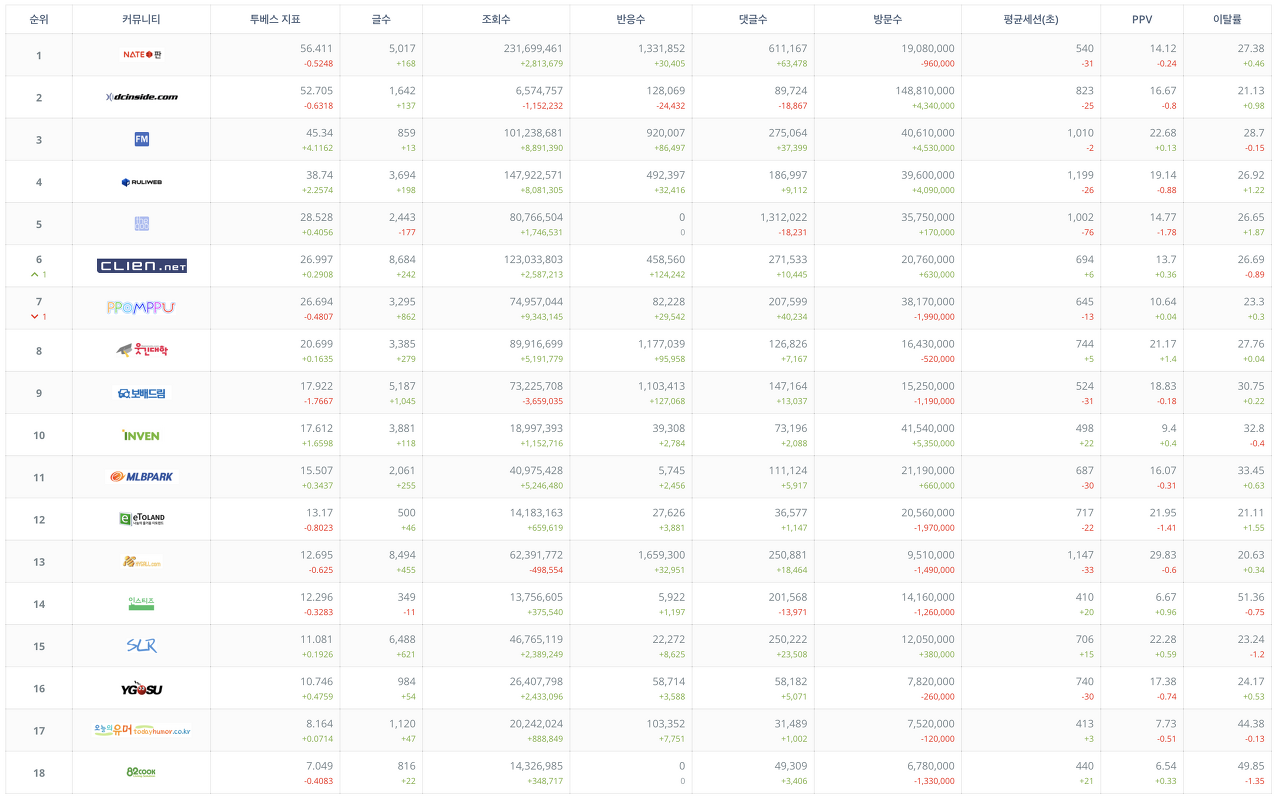Sort by the 댓글수 column header
1280x801 pixels.
pos(753,19)
